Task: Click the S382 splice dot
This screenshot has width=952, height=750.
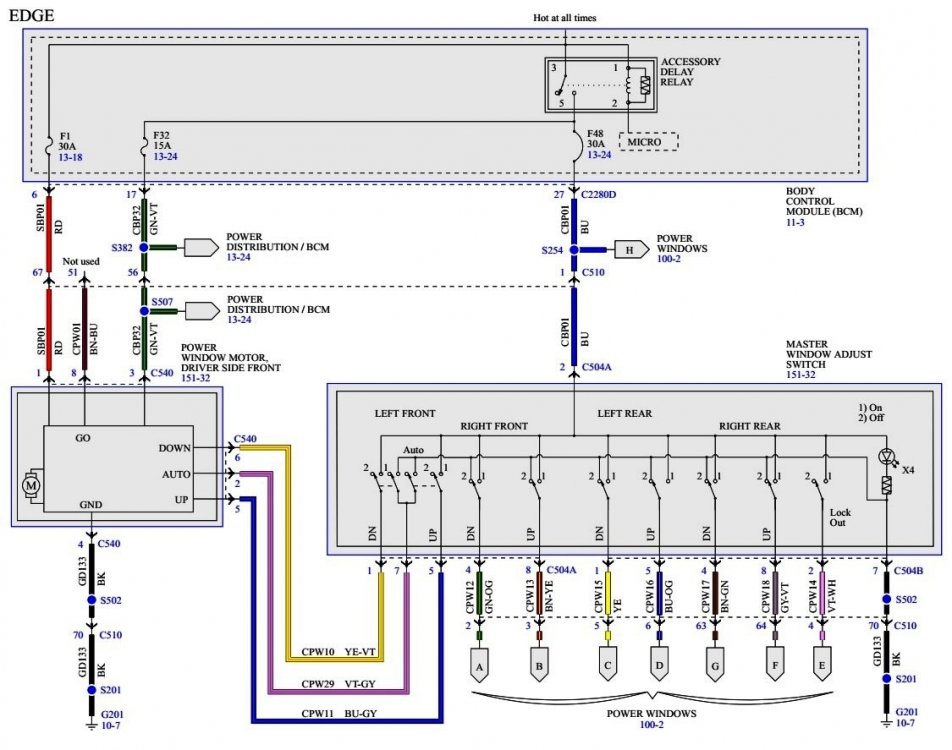Action: coord(144,246)
